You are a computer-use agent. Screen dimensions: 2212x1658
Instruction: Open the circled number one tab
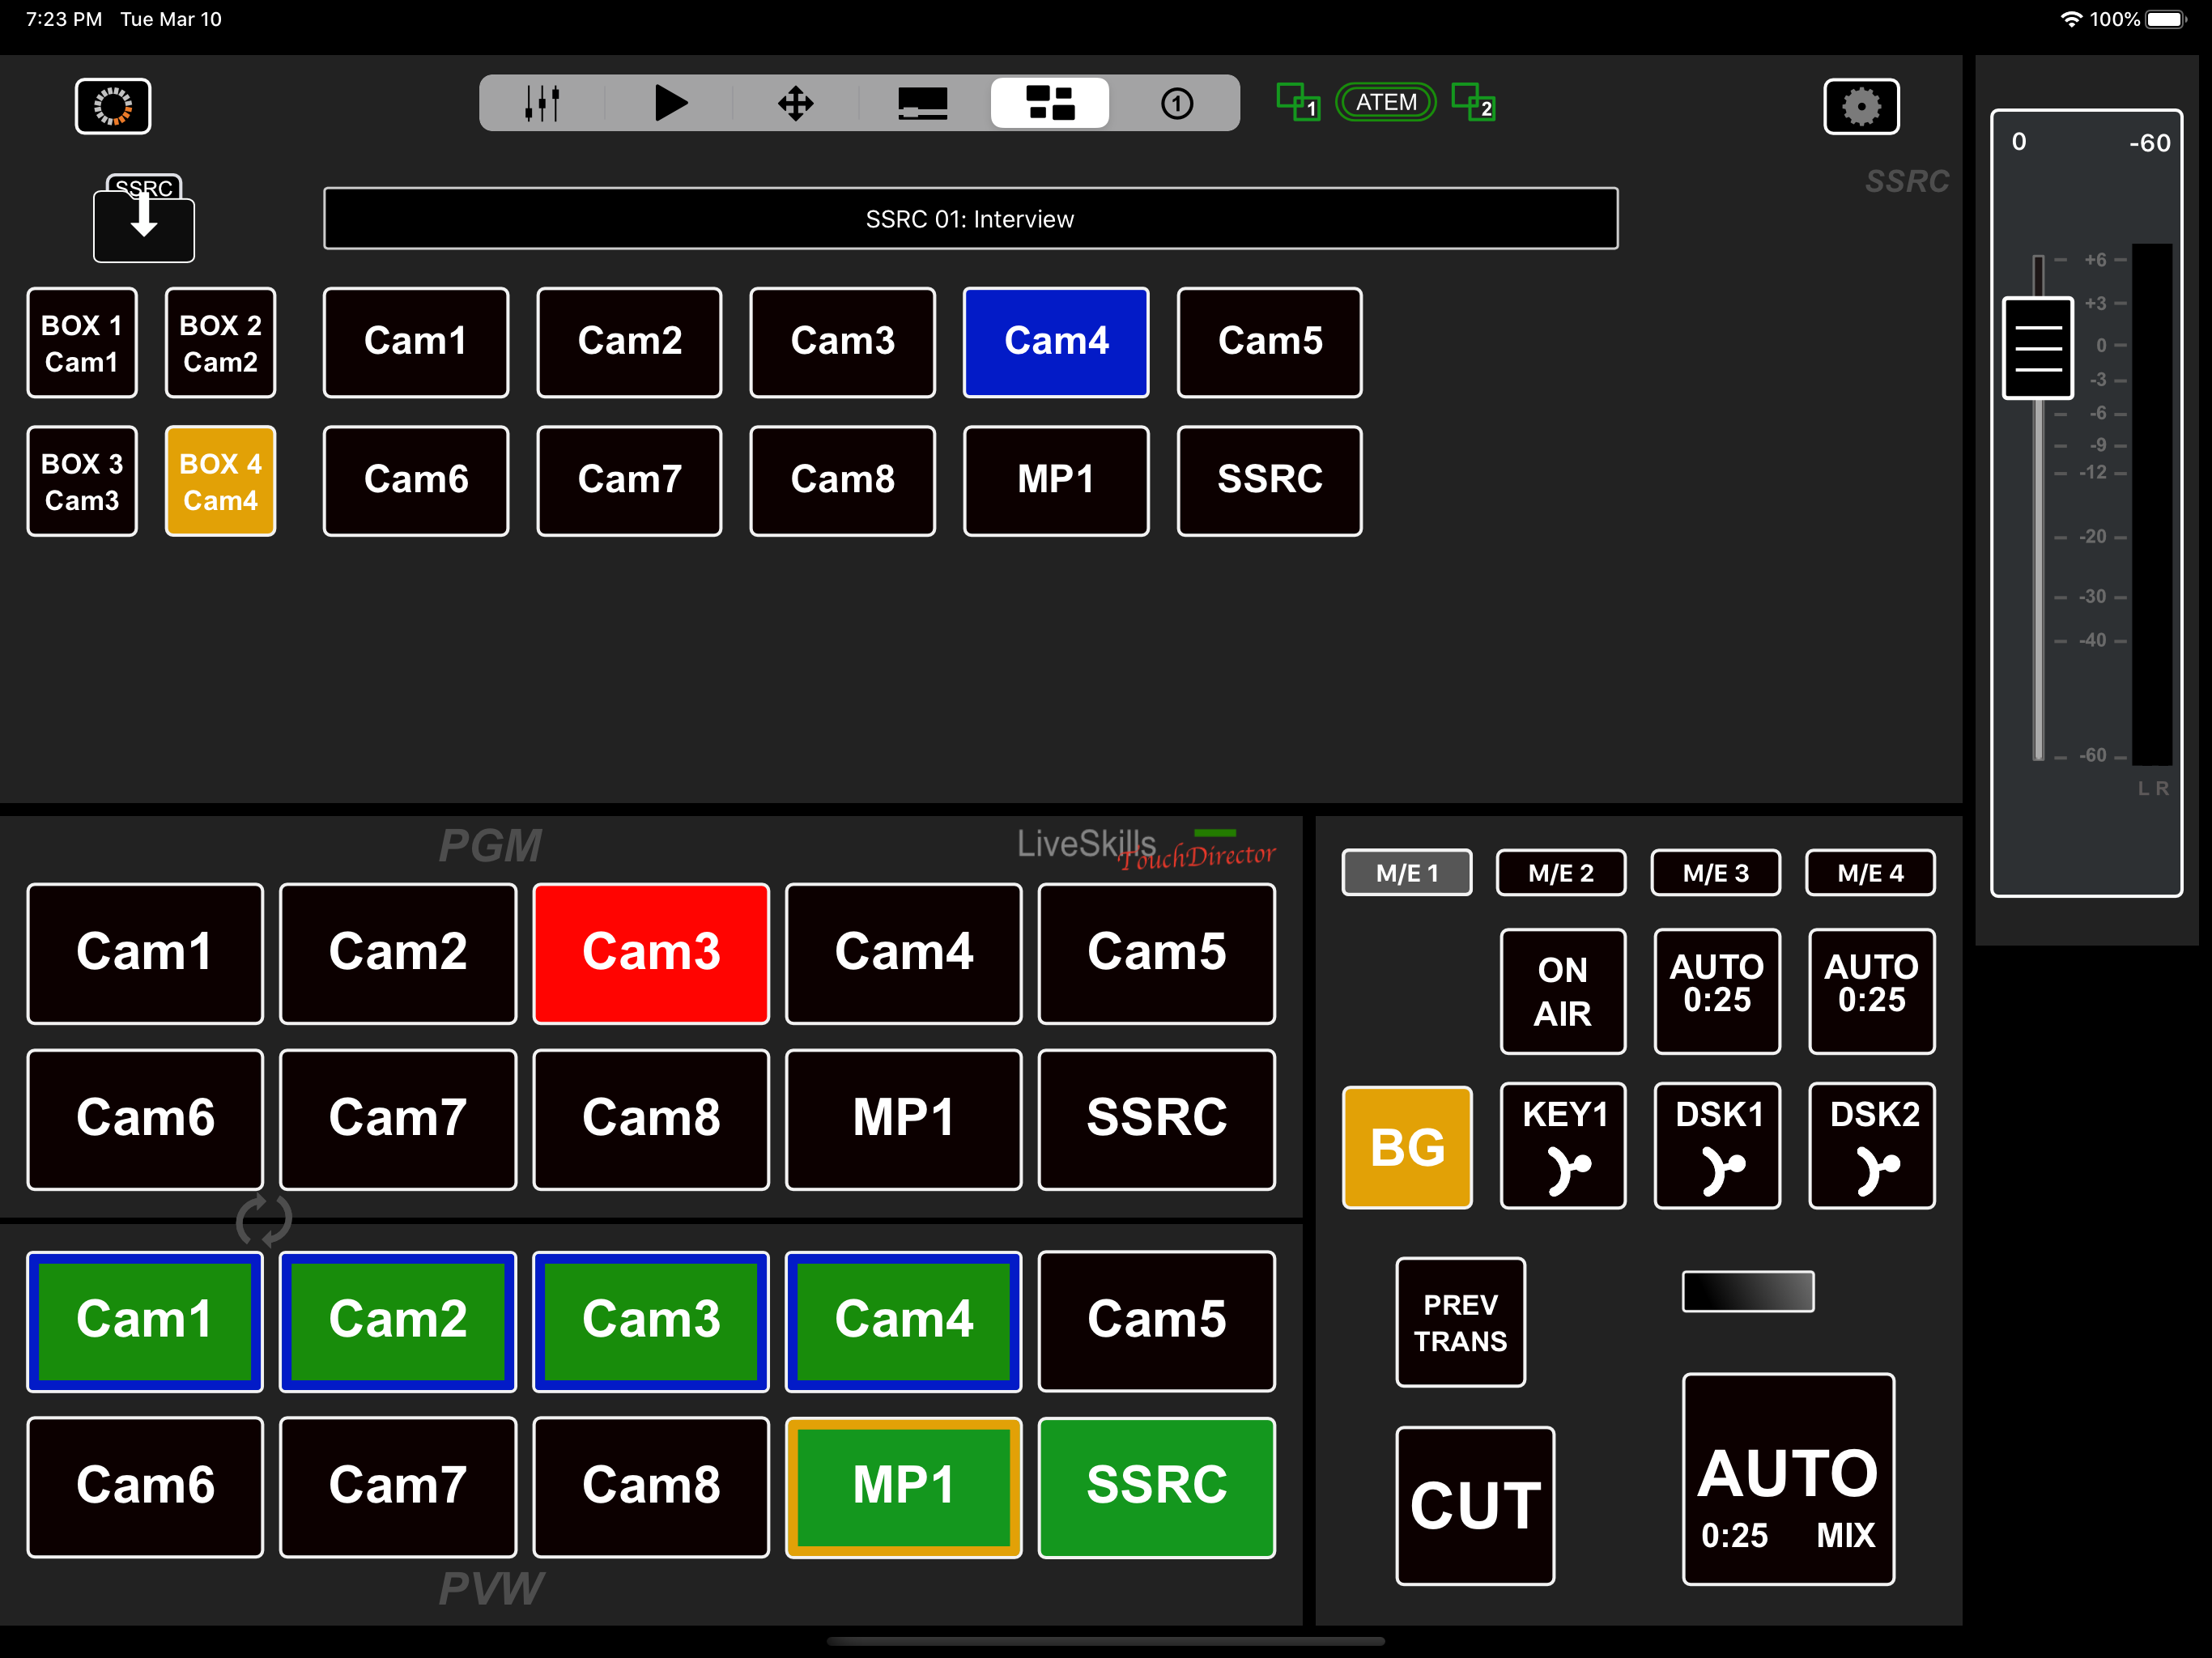pyautogui.click(x=1176, y=103)
